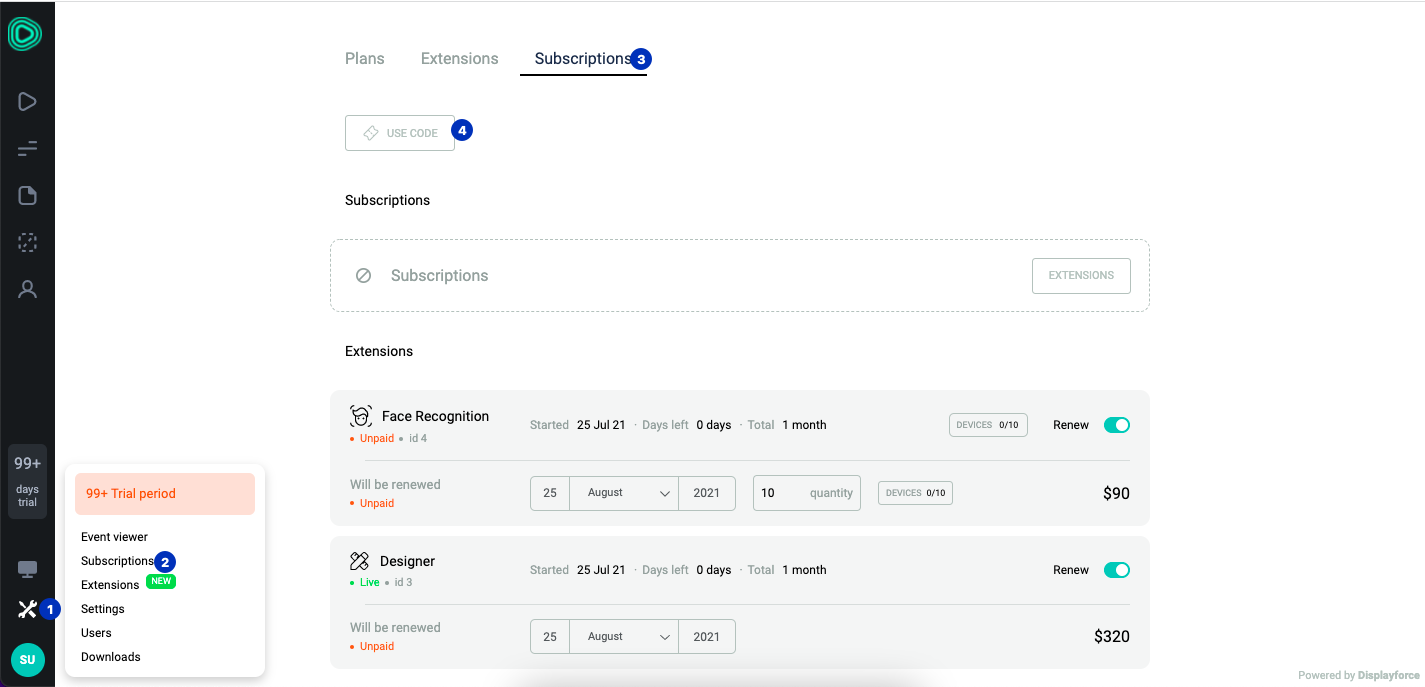Switch to the Plans tab
Image resolution: width=1425 pixels, height=687 pixels.
[365, 58]
